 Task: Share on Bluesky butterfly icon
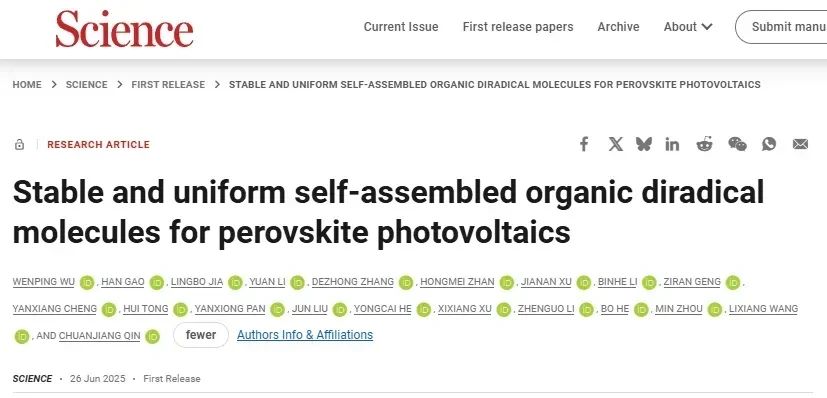tap(643, 144)
